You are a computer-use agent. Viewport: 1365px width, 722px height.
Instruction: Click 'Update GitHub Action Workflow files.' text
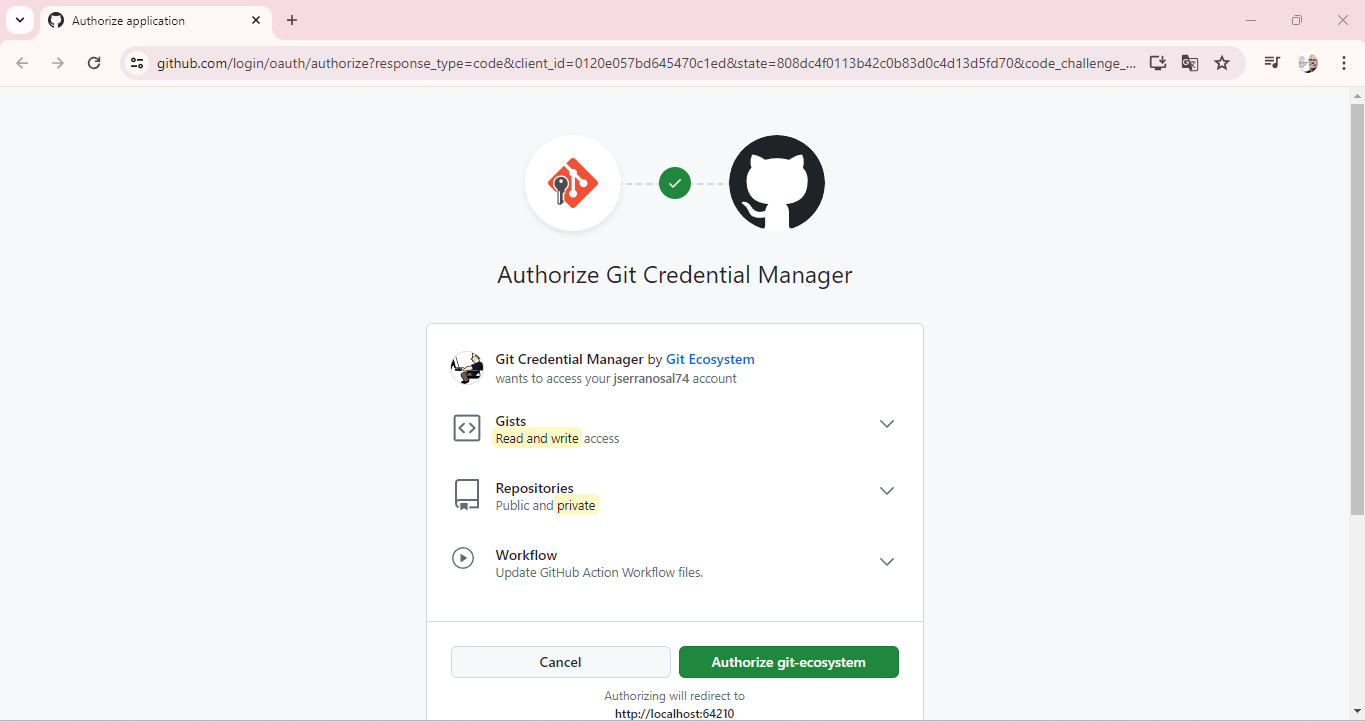600,573
